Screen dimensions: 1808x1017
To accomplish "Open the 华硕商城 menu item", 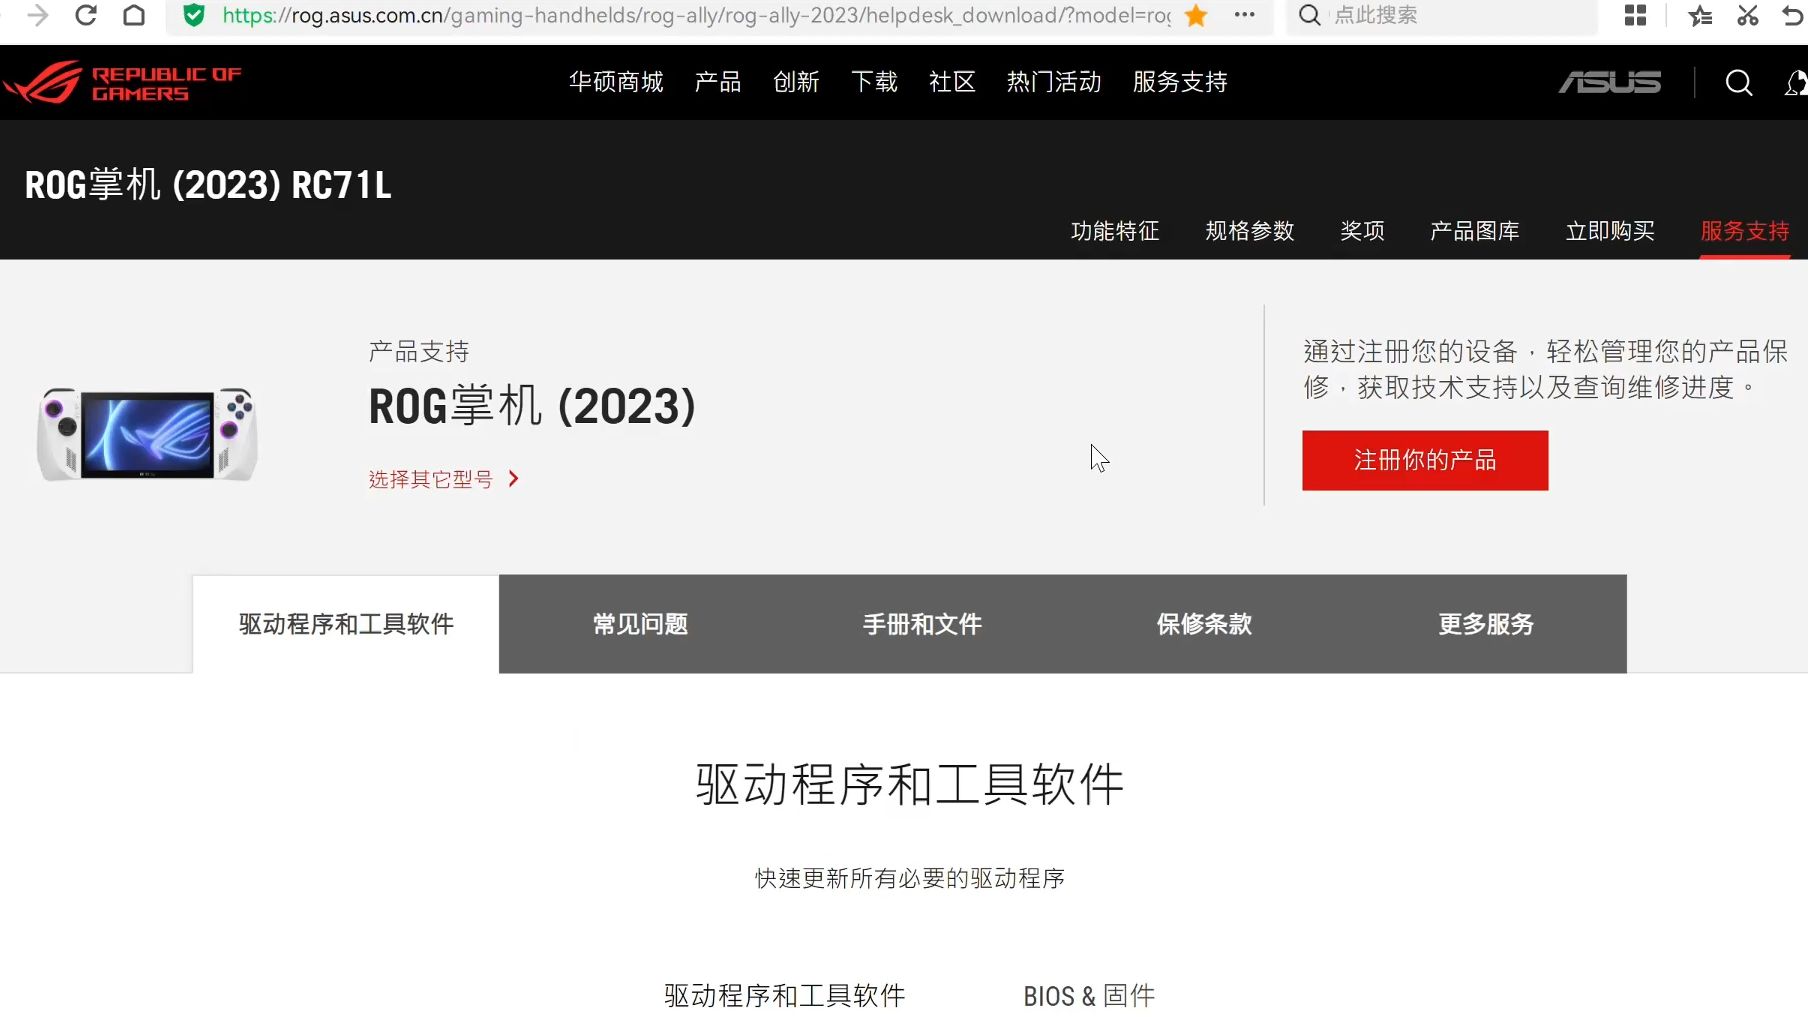I will [616, 82].
